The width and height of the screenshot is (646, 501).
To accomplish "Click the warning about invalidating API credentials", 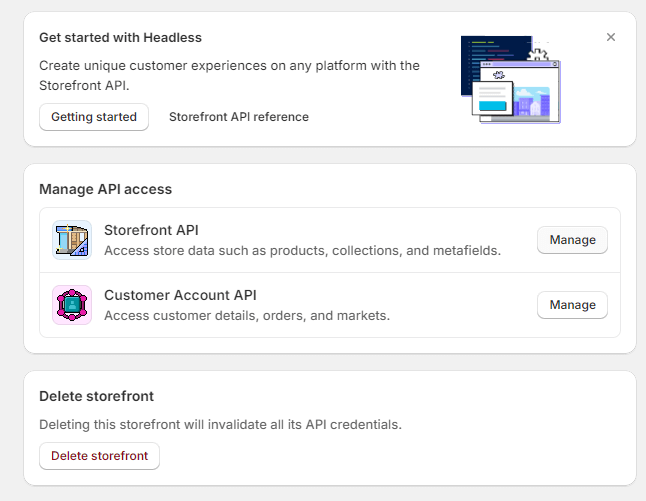I will click(x=220, y=424).
